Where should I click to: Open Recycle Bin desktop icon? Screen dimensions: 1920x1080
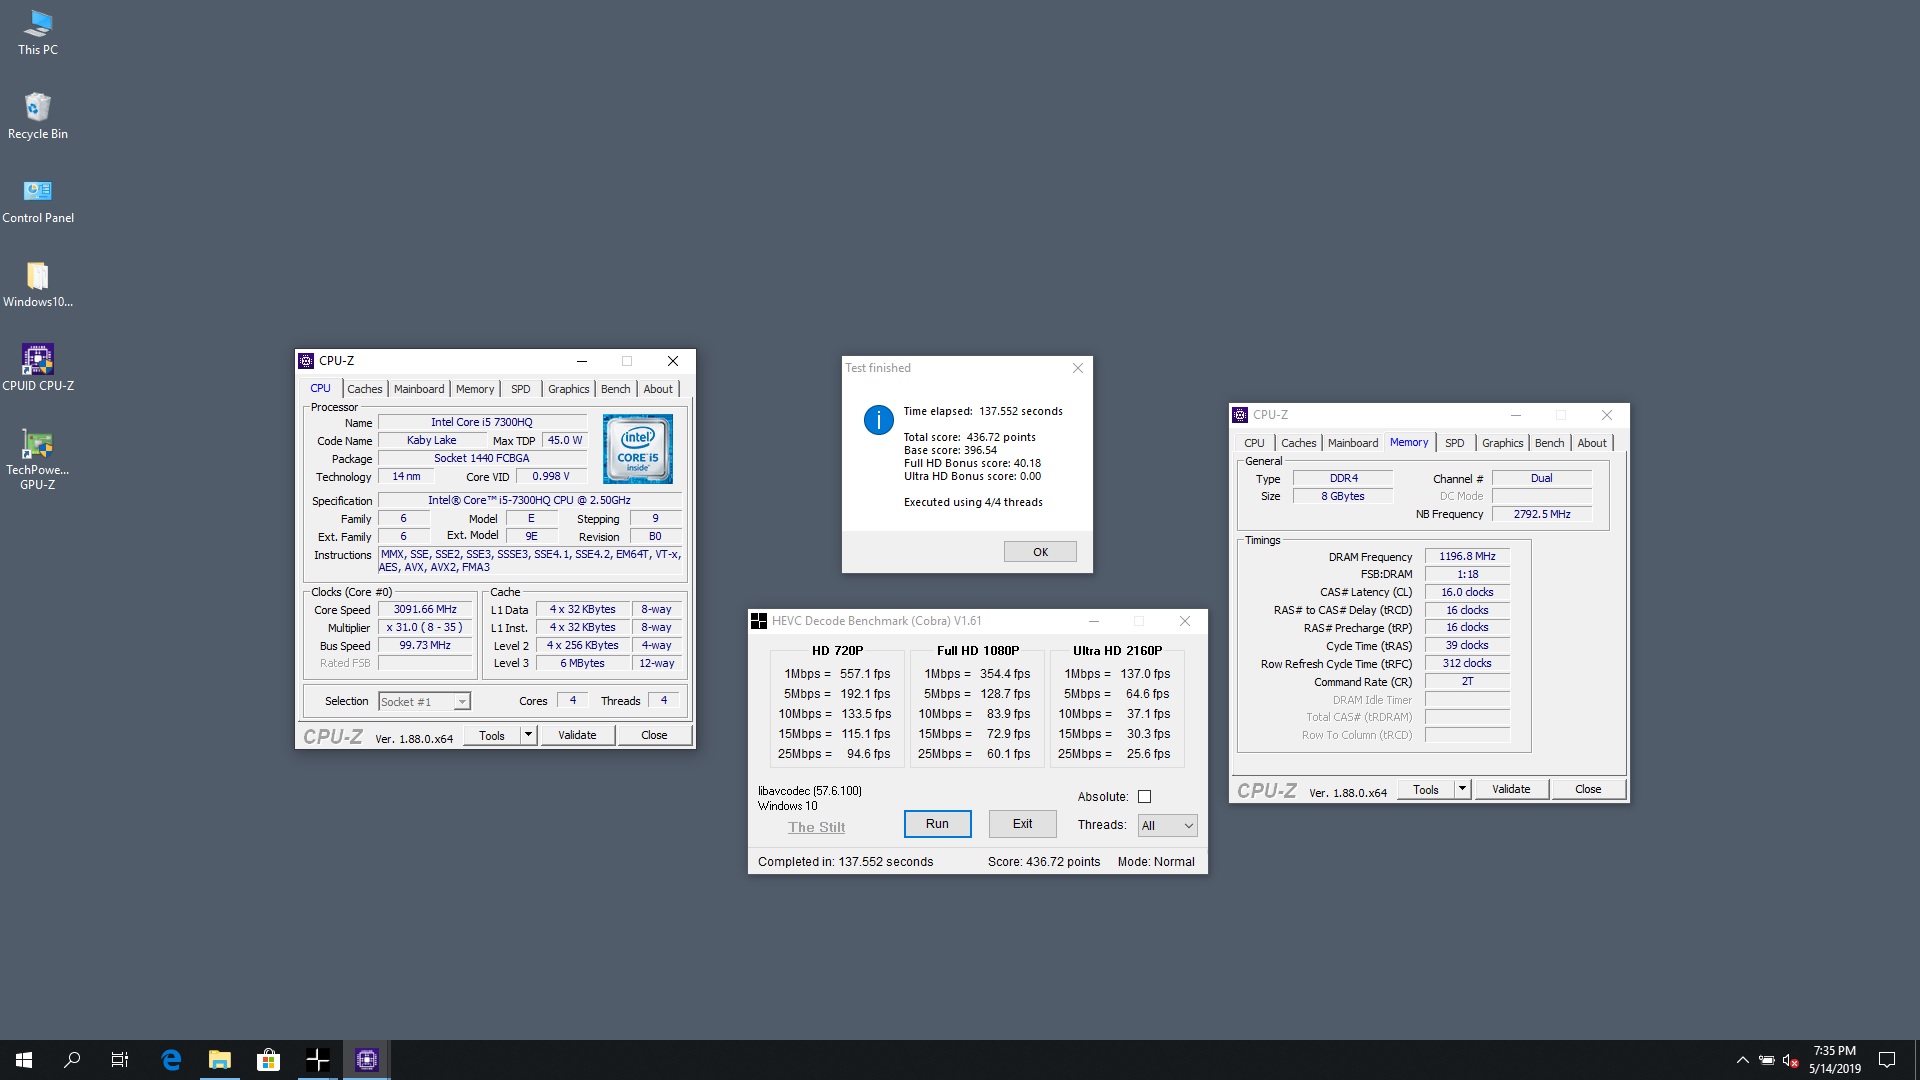click(38, 116)
